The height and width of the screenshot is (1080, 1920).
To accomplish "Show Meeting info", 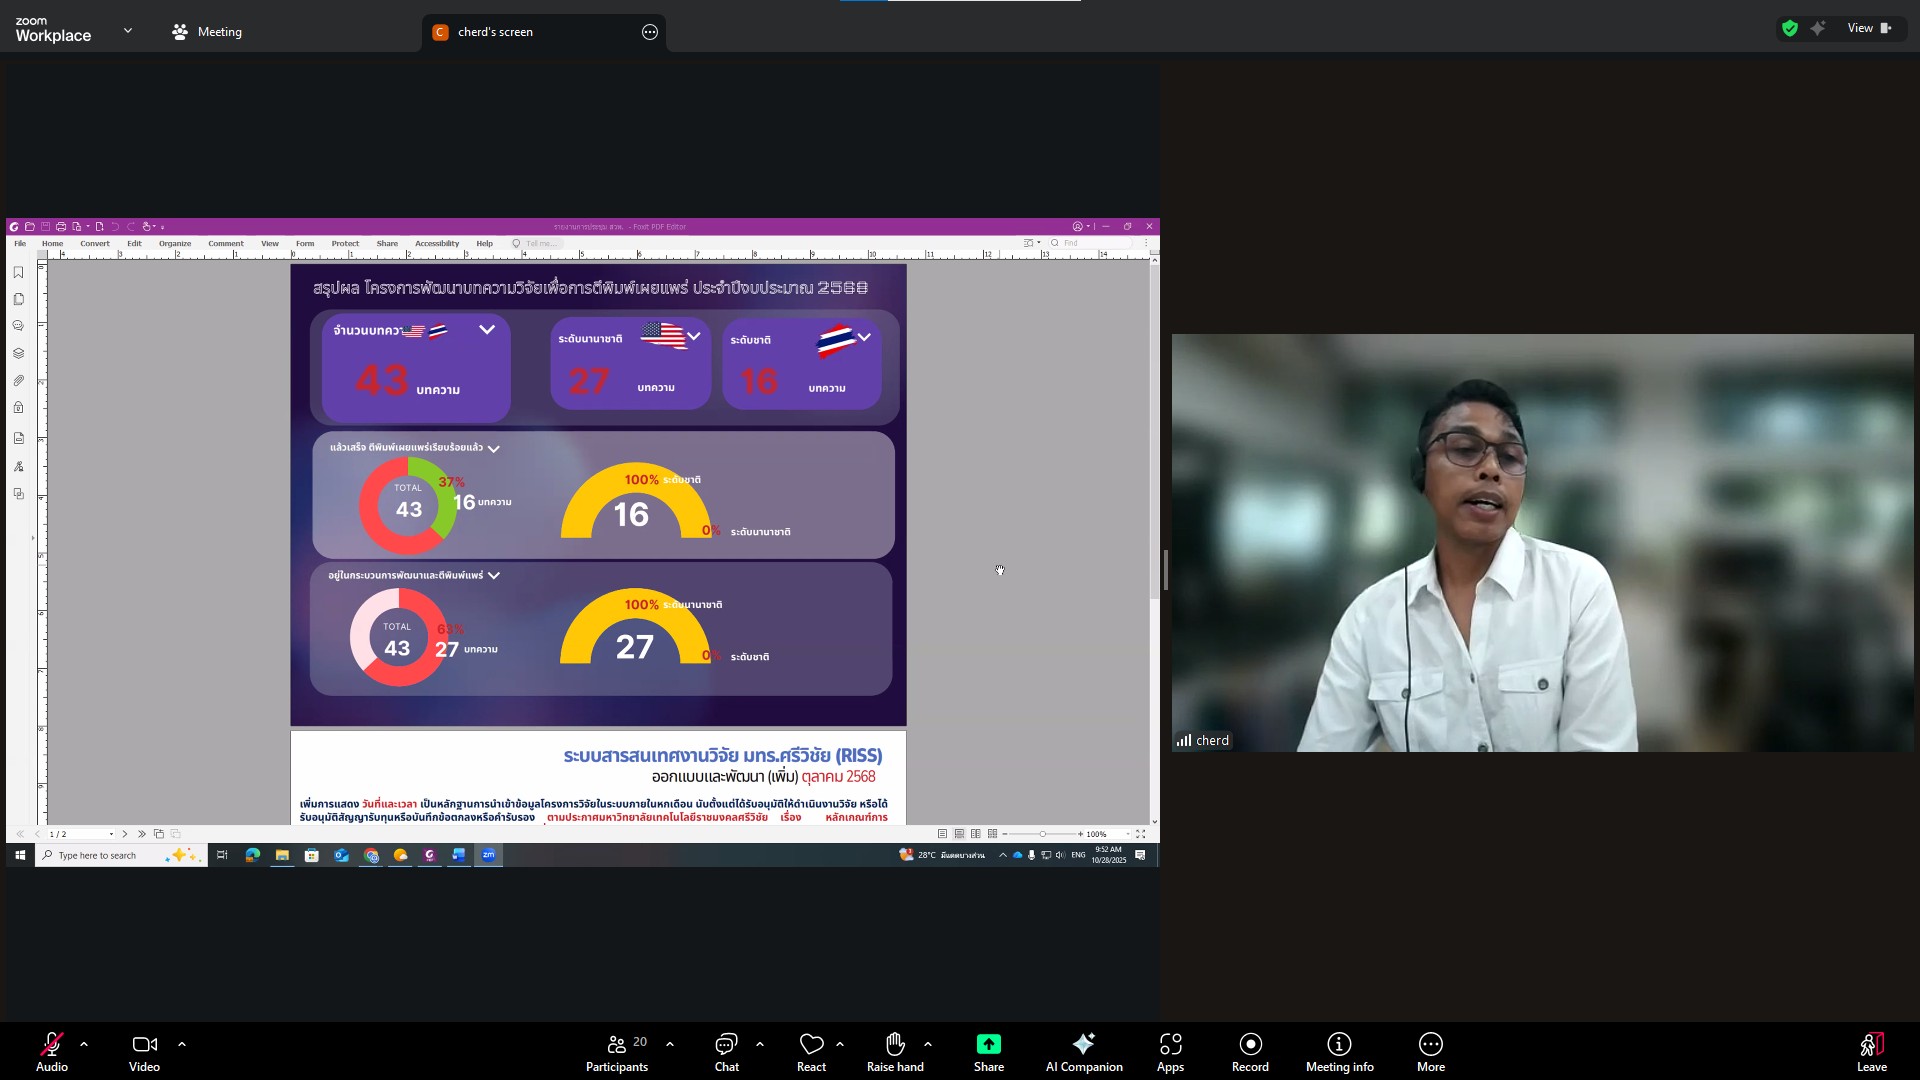I will point(1339,1051).
